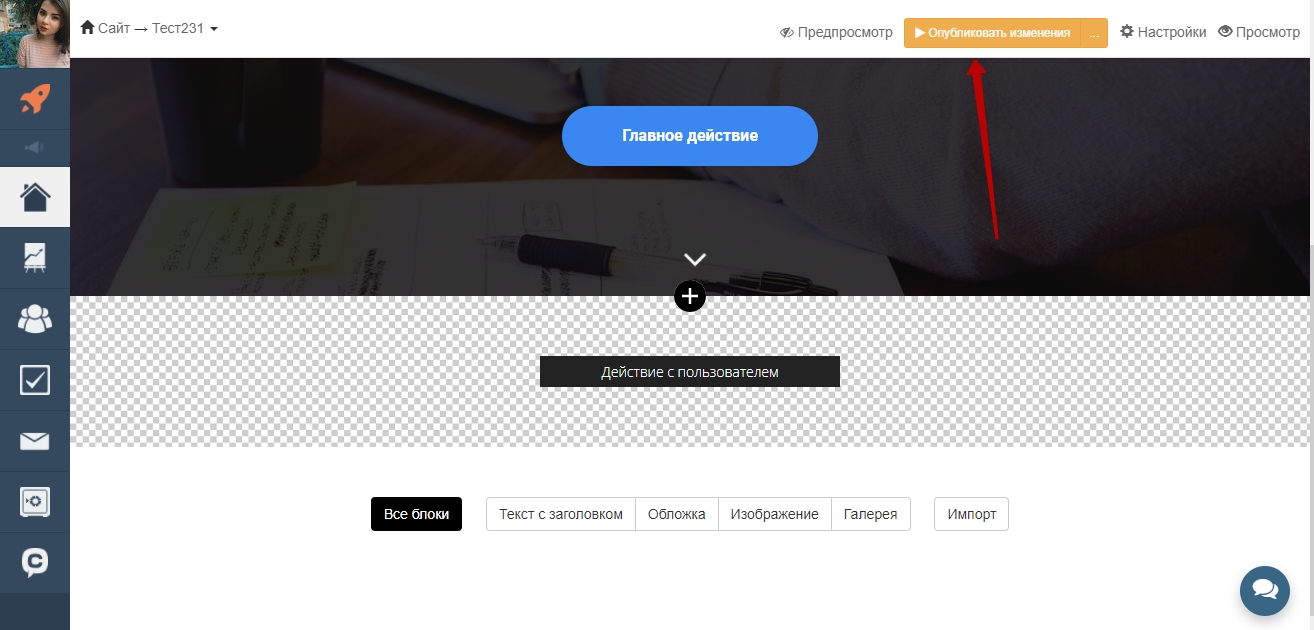
Task: Open the checkmark tasks sidebar icon
Action: (35, 380)
